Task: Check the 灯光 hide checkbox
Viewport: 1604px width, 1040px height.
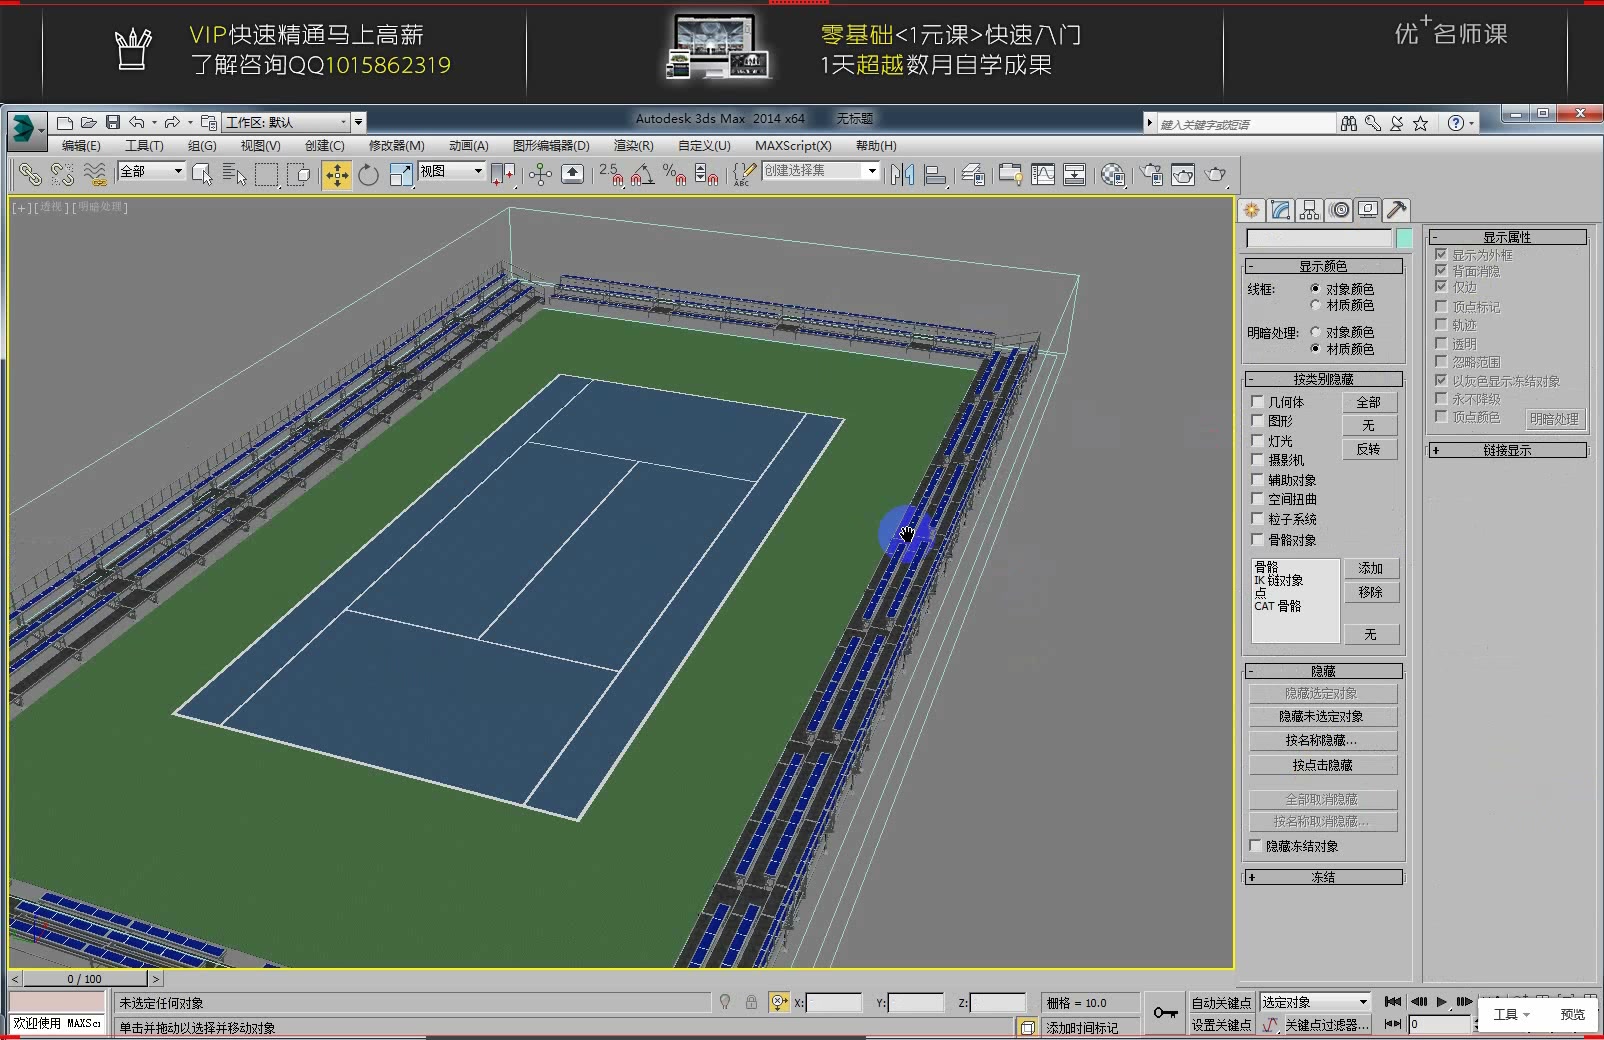Action: click(x=1258, y=440)
